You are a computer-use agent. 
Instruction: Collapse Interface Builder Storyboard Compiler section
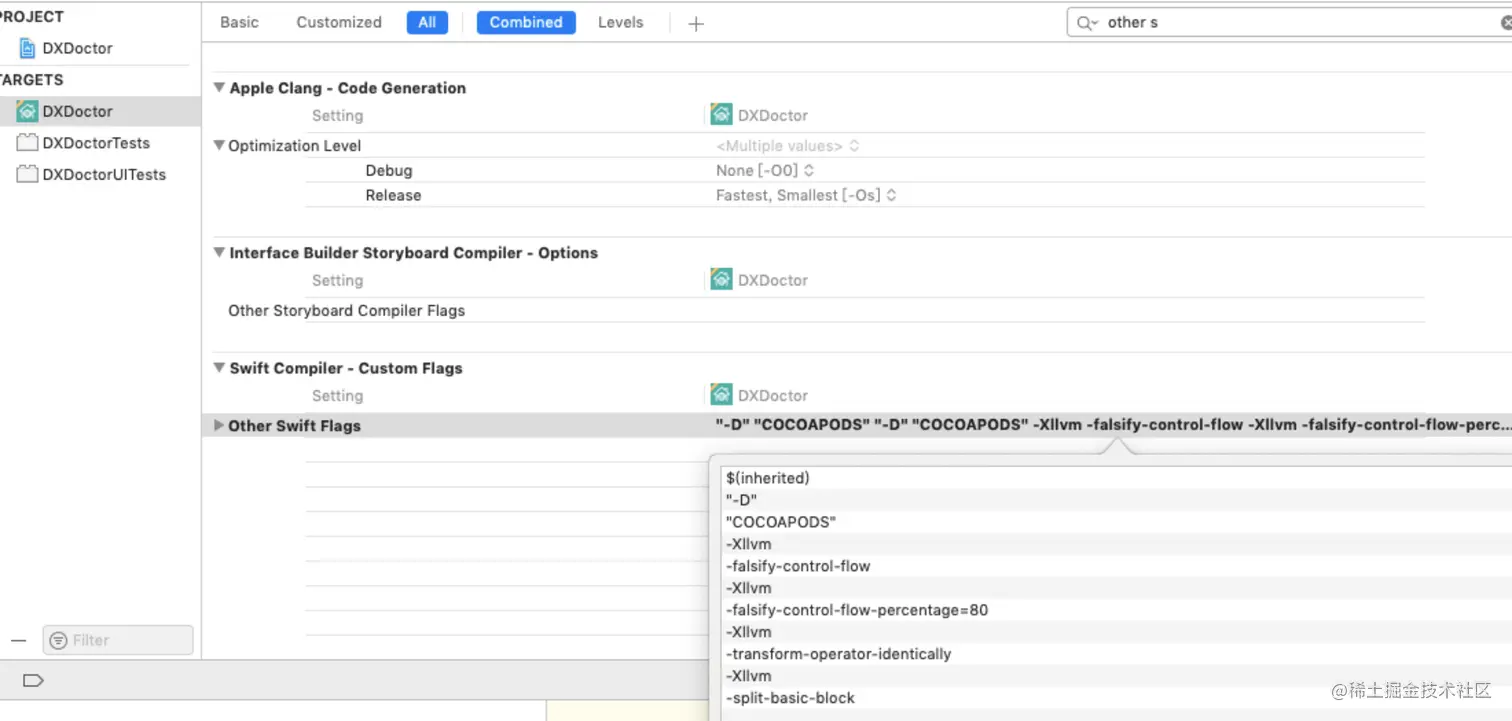click(220, 253)
